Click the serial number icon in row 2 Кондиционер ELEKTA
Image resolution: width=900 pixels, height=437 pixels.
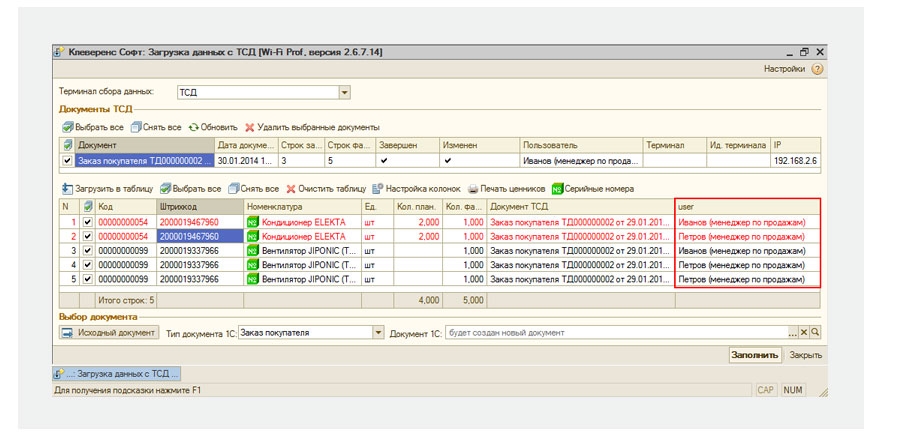pos(253,236)
